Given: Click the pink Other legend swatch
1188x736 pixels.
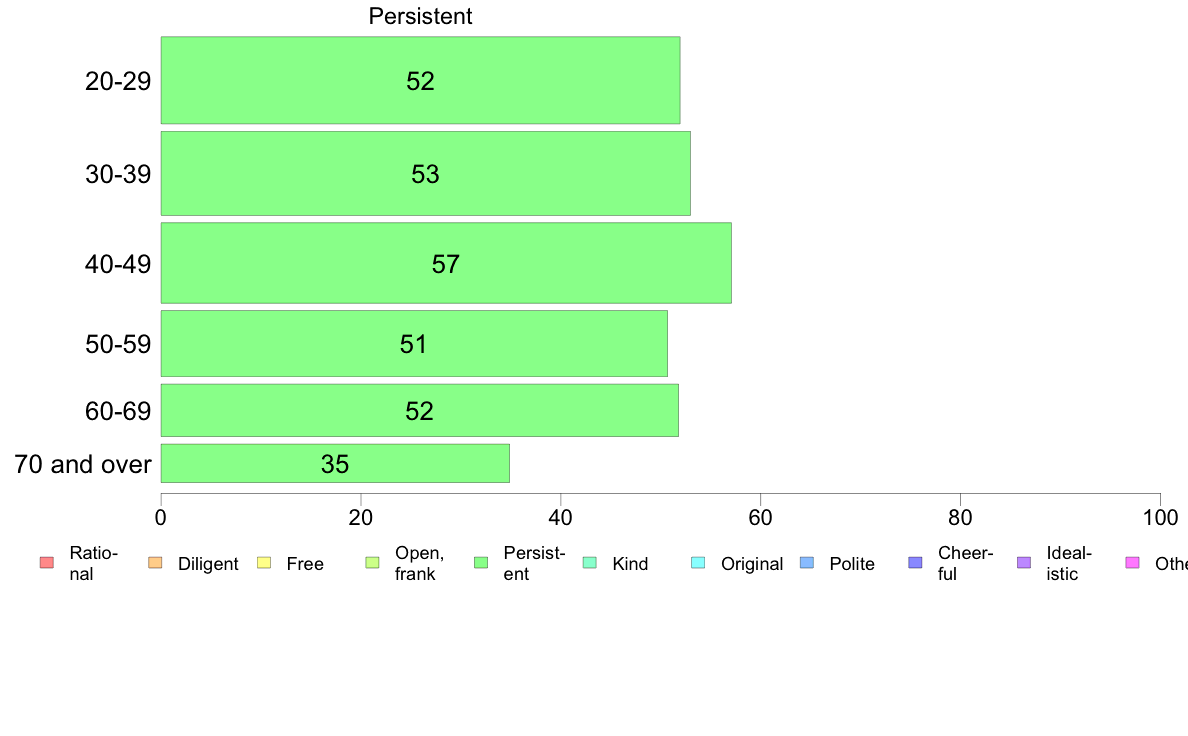Looking at the screenshot, I should (x=1133, y=562).
